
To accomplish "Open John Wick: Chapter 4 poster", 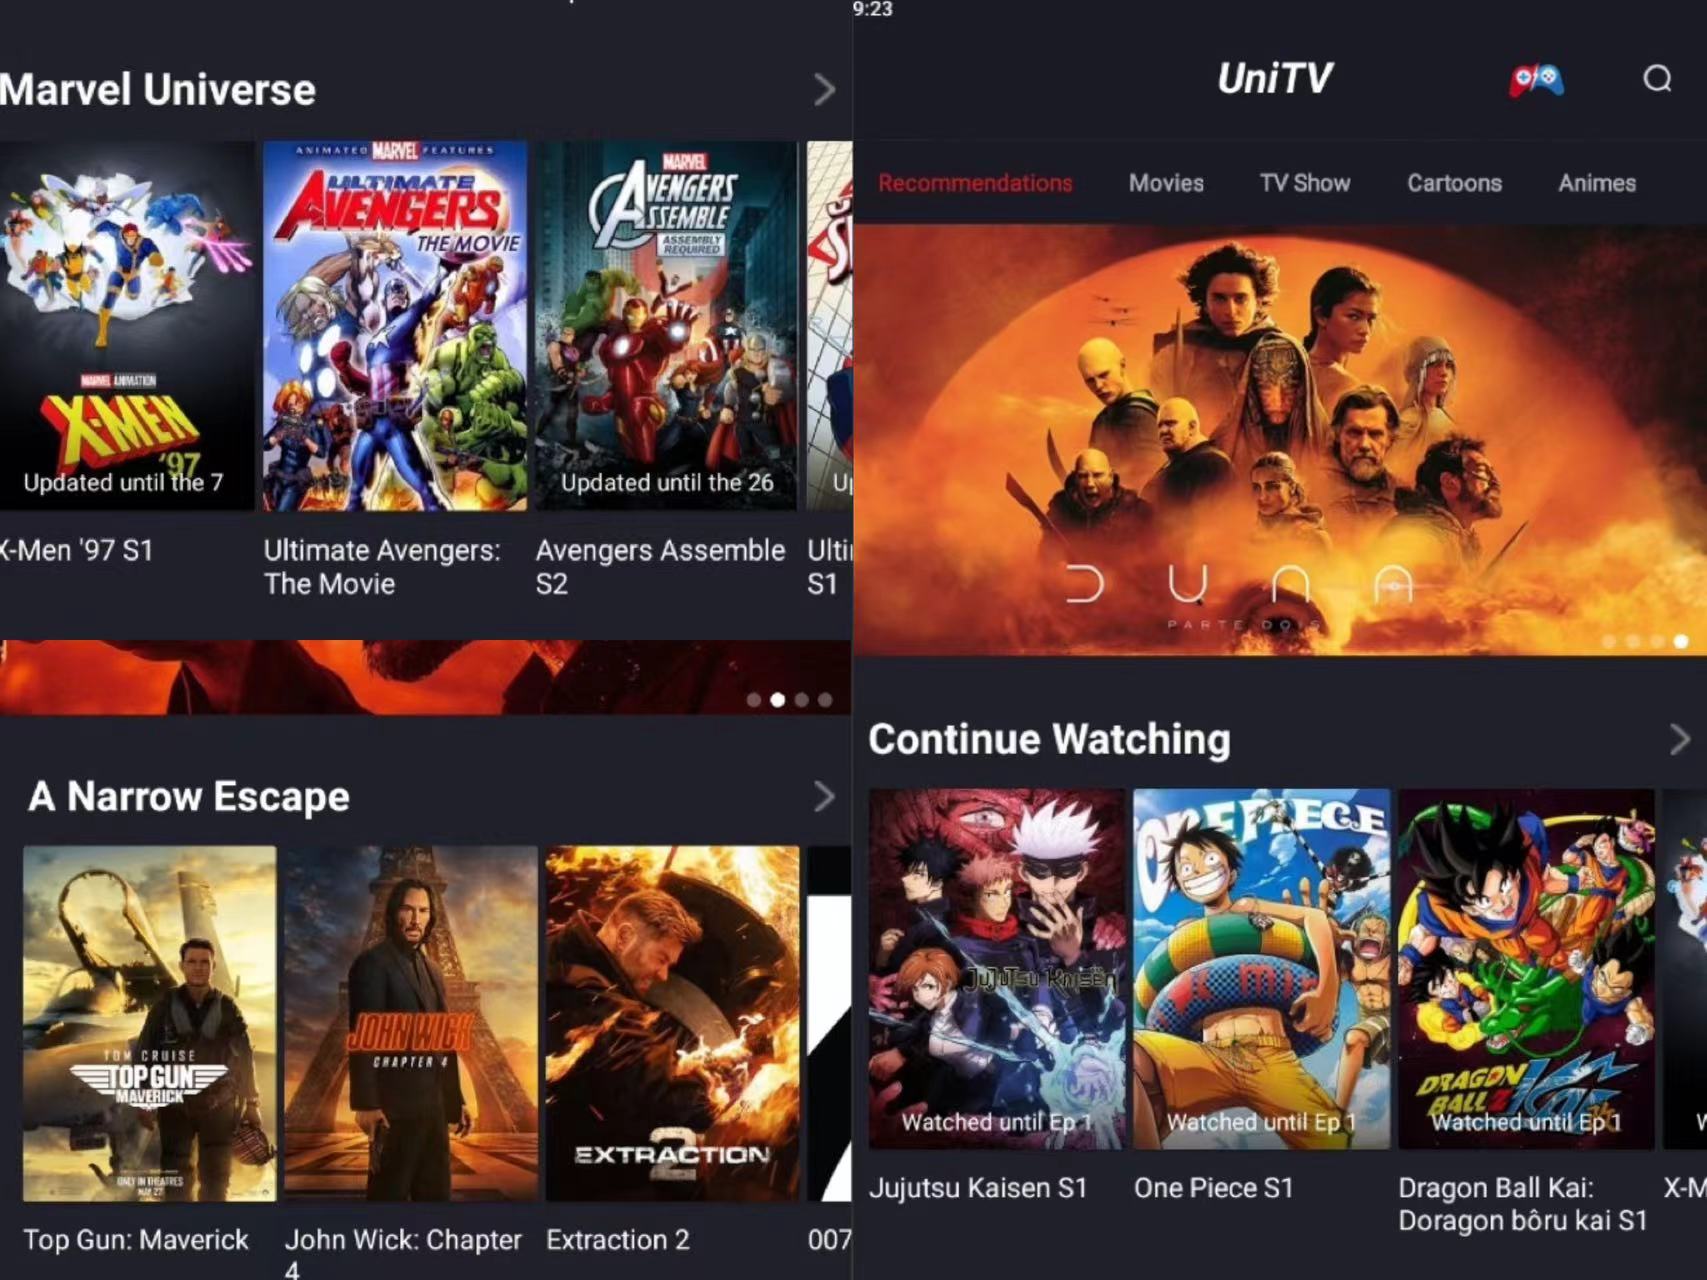I will [x=410, y=1023].
